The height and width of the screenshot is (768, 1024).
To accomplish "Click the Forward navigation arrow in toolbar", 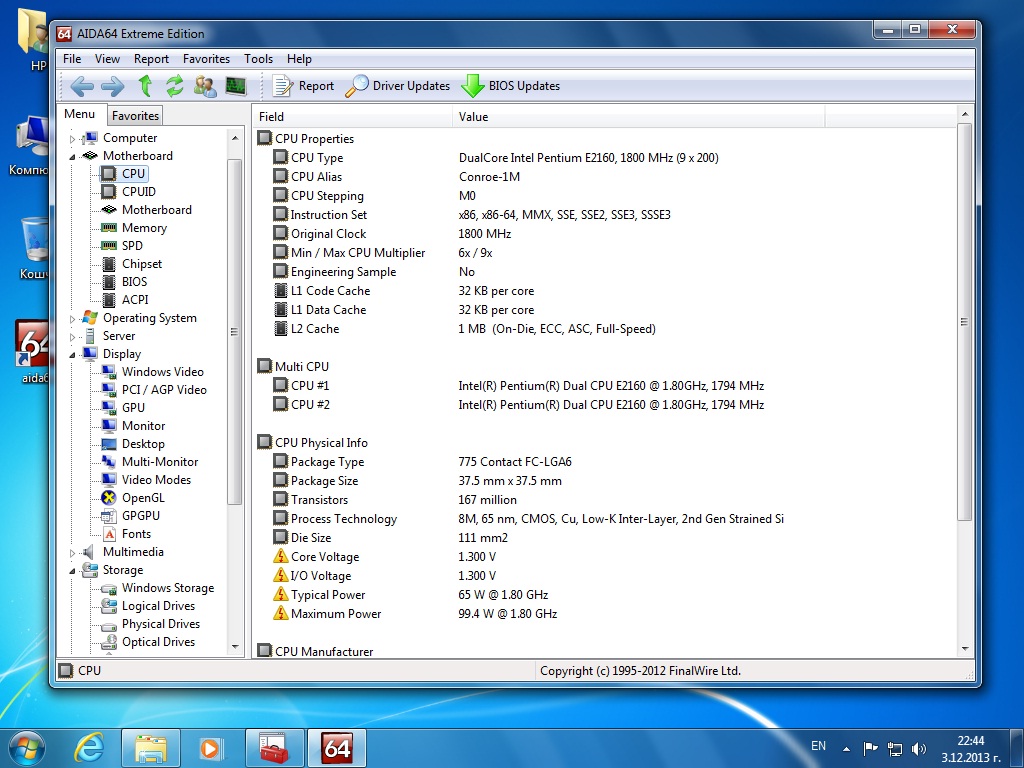I will click(112, 86).
